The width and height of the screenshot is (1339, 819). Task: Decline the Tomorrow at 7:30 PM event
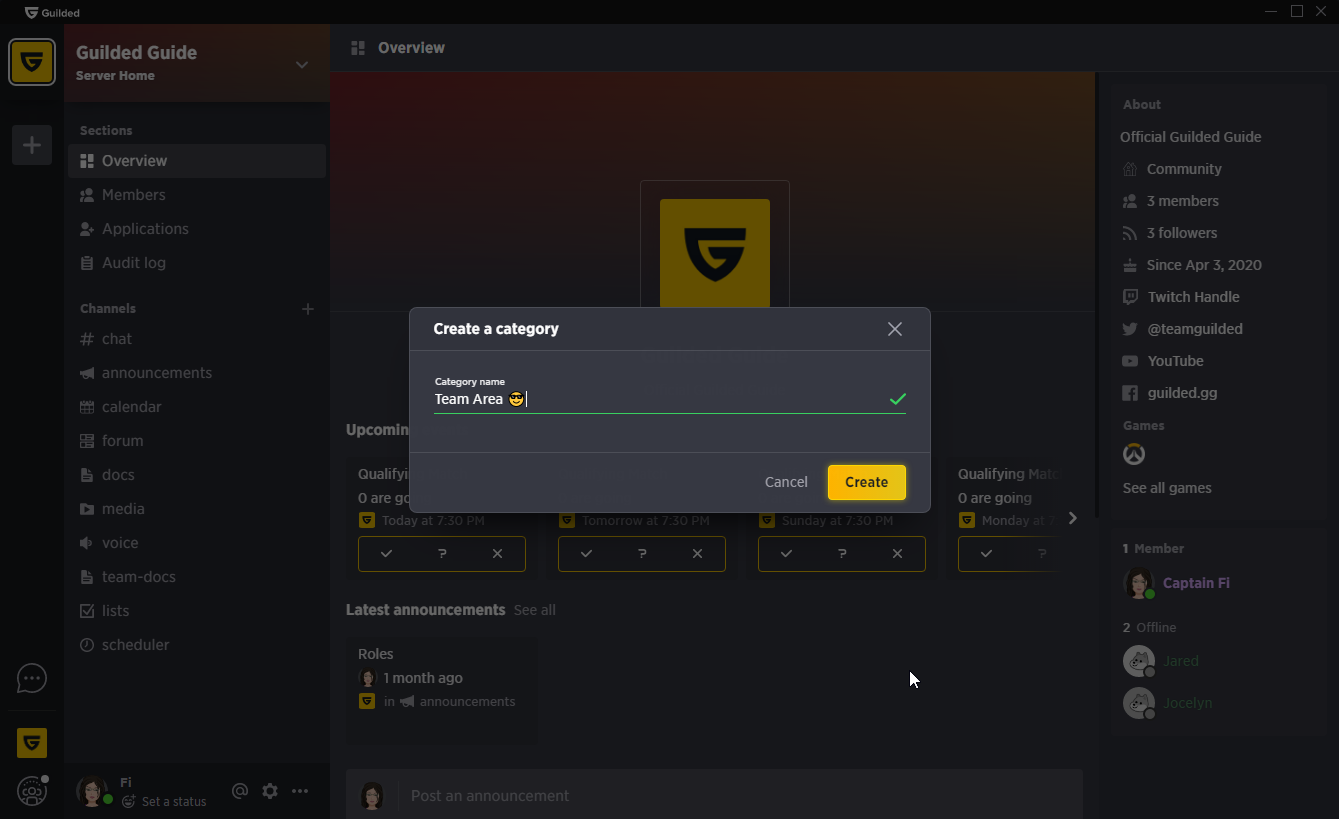pyautogui.click(x=697, y=554)
